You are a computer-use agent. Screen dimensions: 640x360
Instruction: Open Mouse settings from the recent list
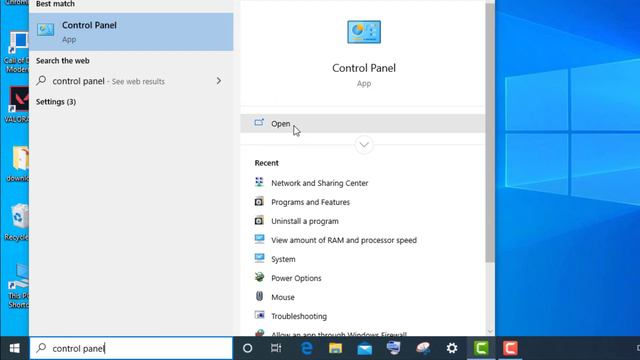point(283,297)
